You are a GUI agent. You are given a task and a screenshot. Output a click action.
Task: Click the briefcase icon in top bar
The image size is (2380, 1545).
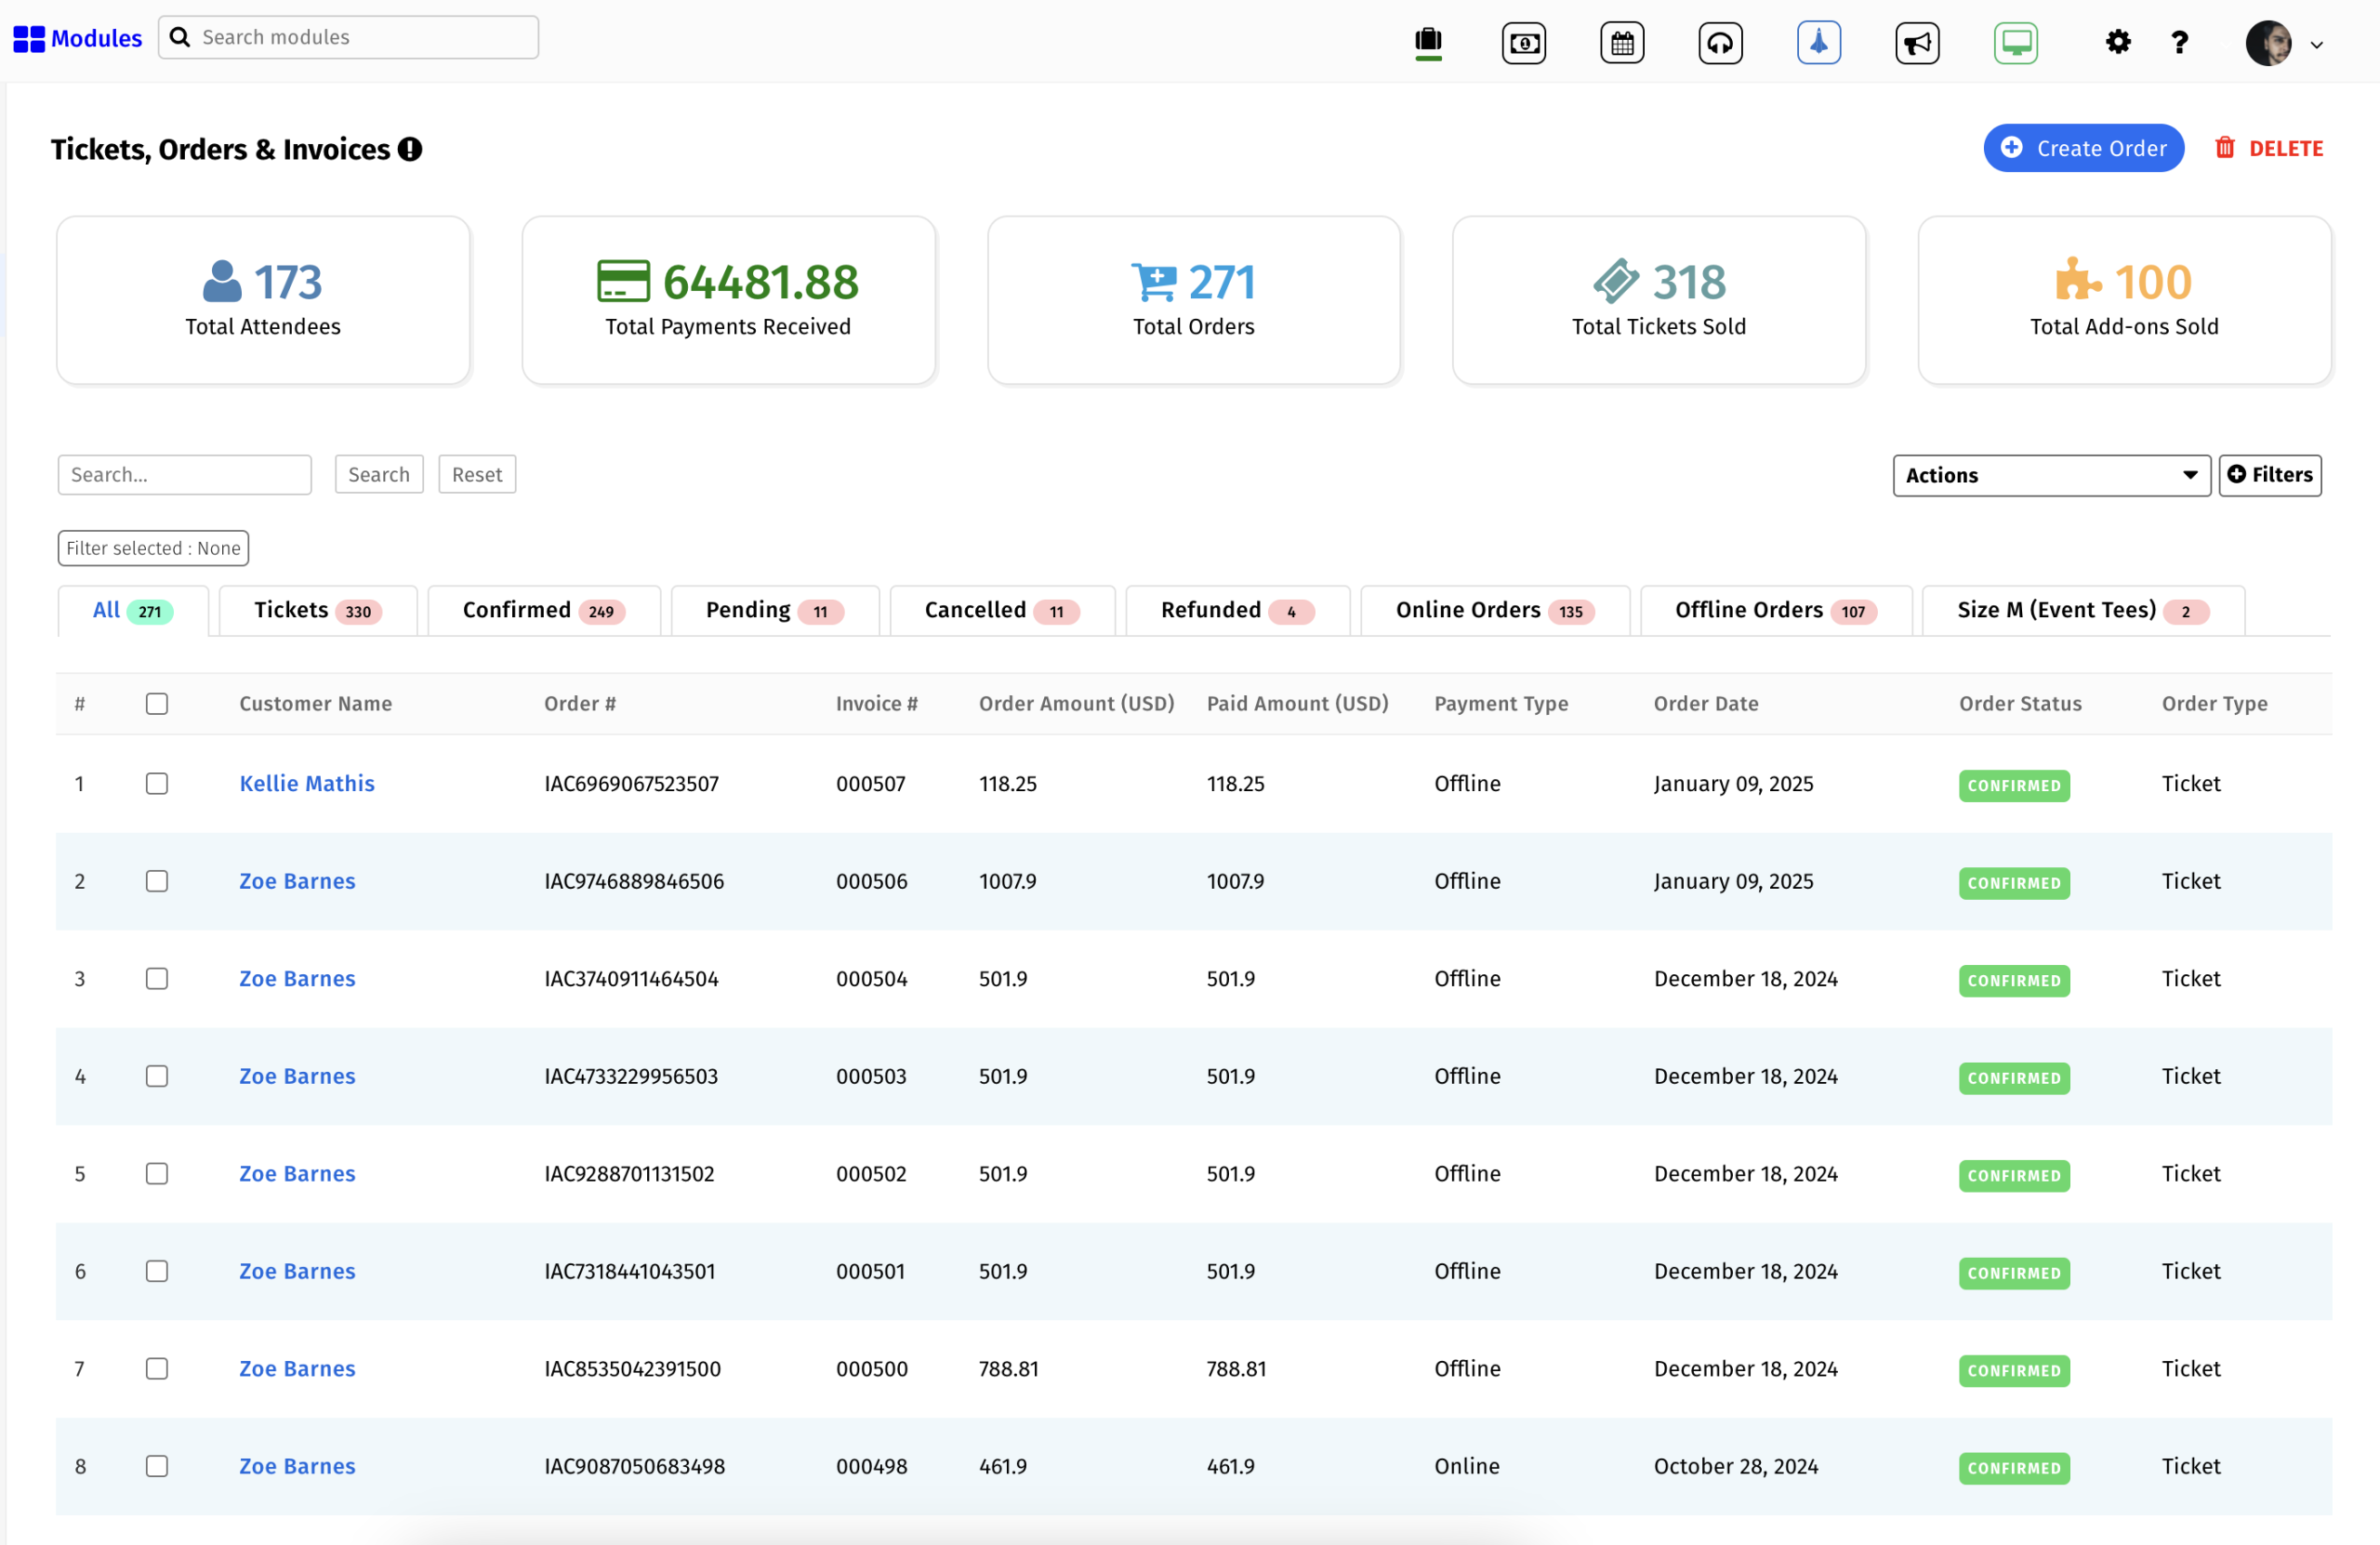click(1428, 43)
